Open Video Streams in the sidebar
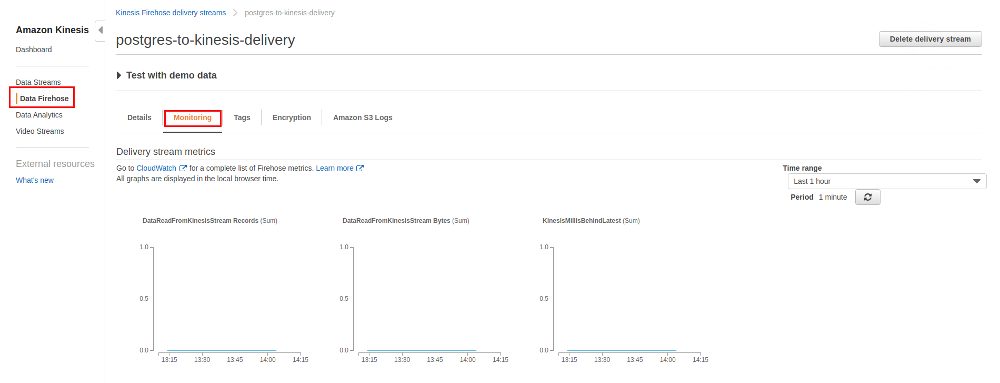This screenshot has width=1000, height=383. 40,131
